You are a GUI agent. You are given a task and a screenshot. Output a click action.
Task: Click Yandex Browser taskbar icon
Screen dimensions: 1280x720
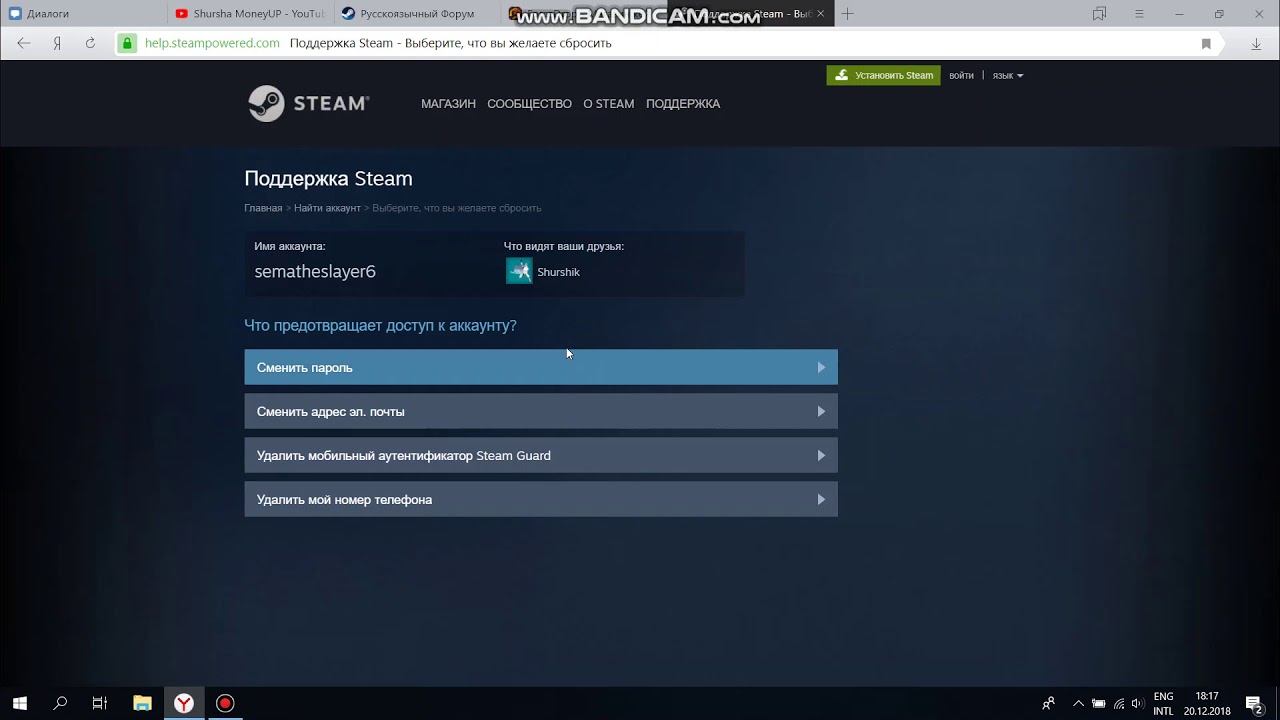click(184, 703)
